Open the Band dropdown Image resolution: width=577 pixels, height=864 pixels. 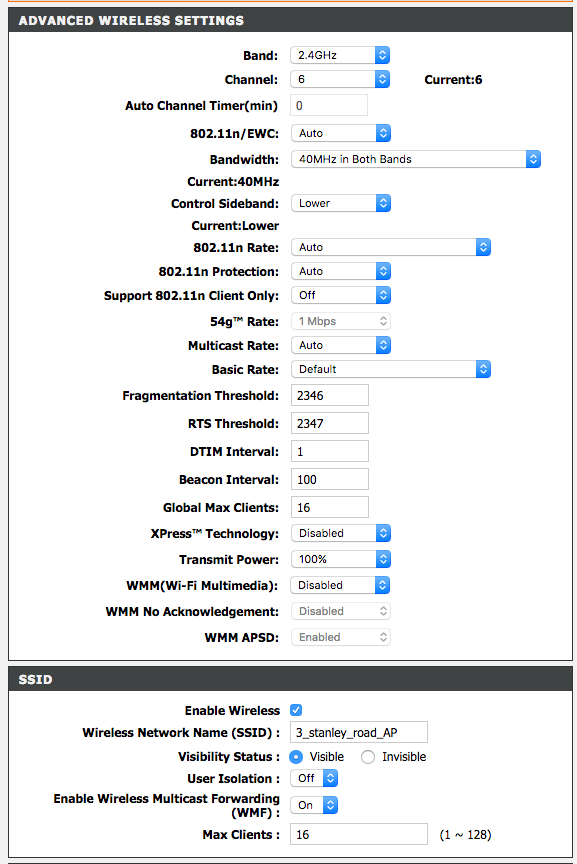(x=339, y=55)
